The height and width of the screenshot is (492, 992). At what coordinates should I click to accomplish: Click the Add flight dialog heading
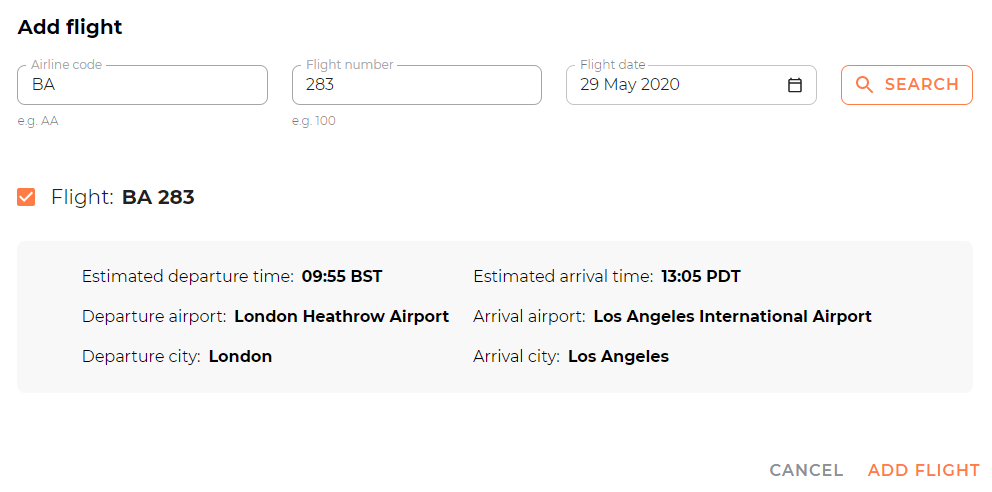[70, 28]
